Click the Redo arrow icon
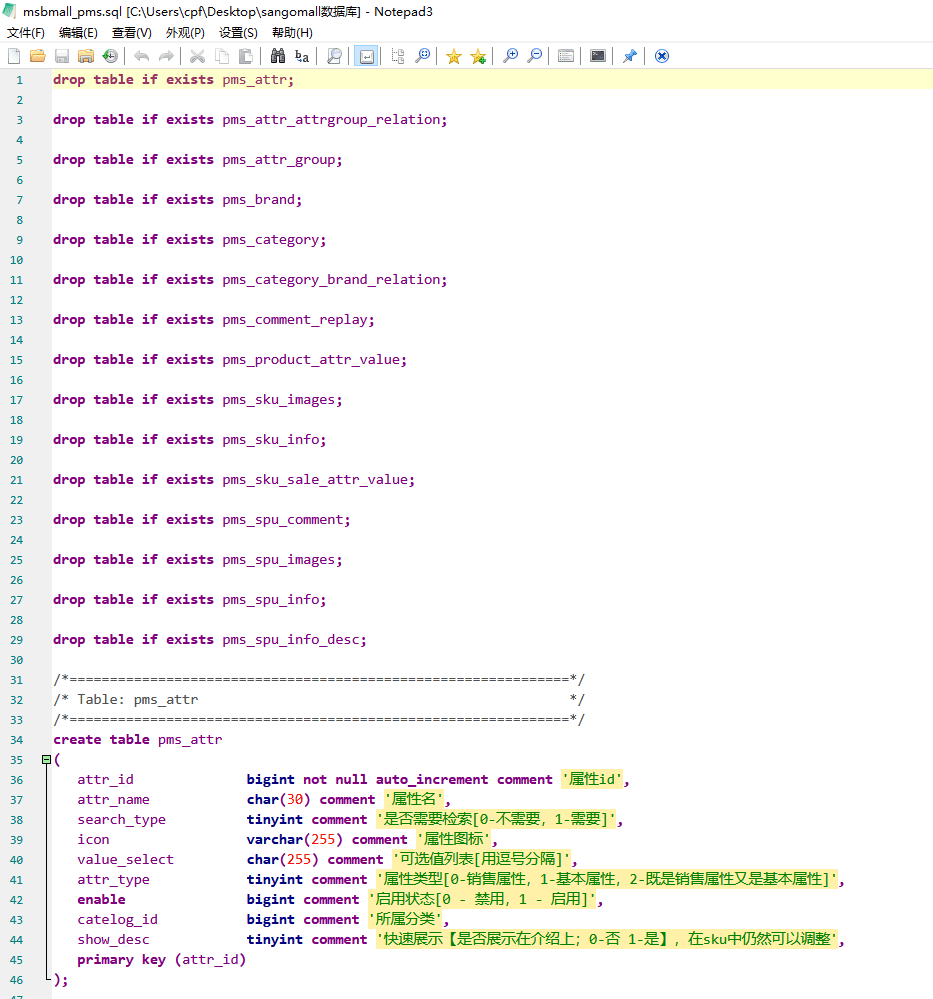 point(166,56)
